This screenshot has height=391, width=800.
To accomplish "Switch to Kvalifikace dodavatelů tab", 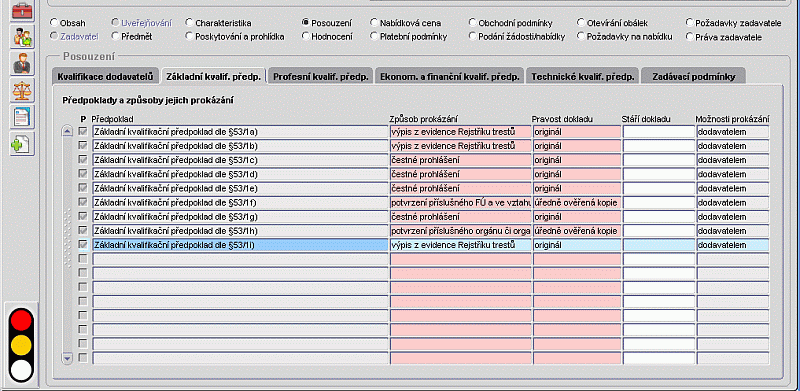I will (105, 77).
